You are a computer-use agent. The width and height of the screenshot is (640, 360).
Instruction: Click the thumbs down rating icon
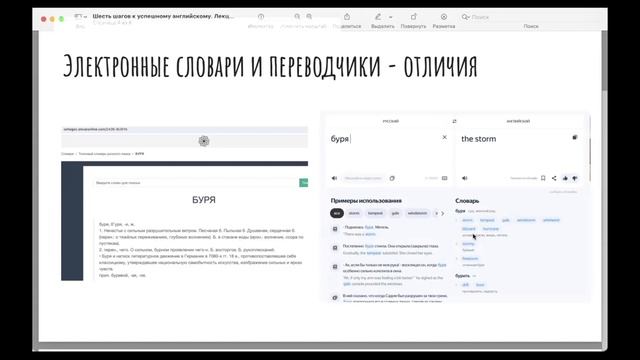pos(575,178)
